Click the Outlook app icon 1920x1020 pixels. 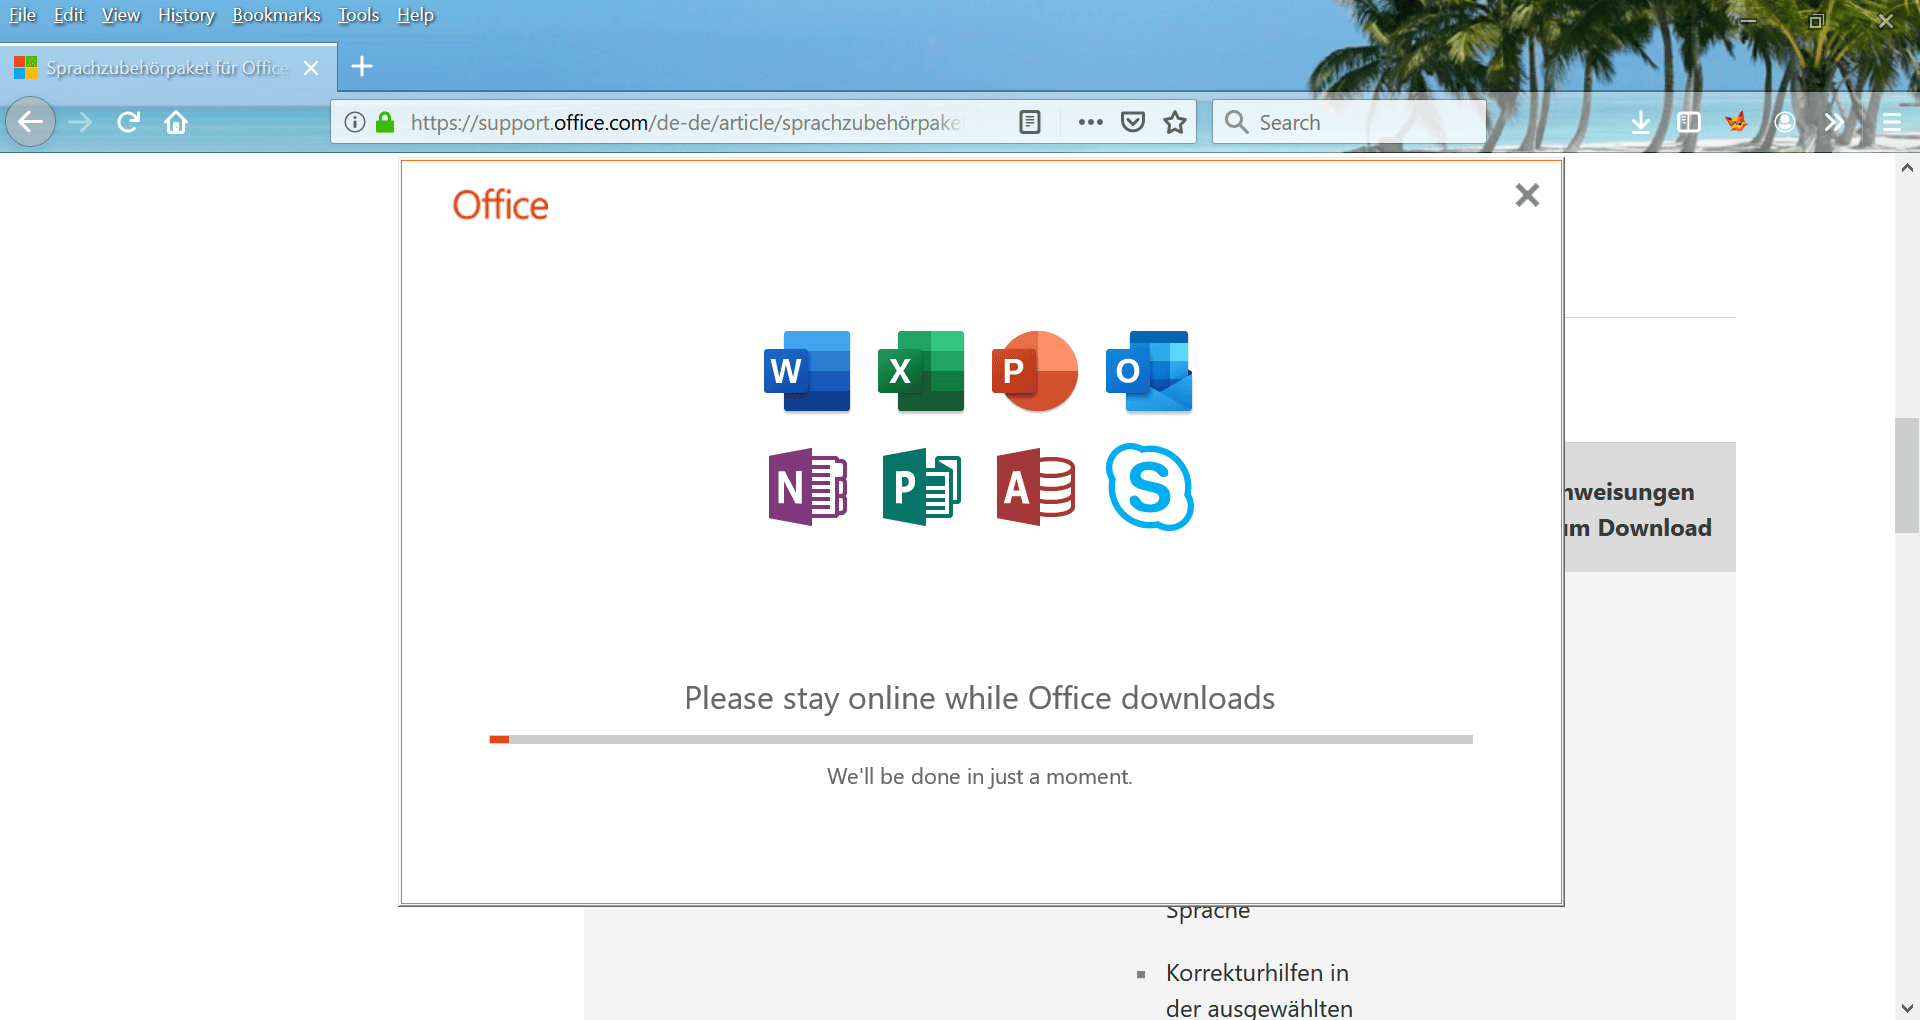(1149, 371)
